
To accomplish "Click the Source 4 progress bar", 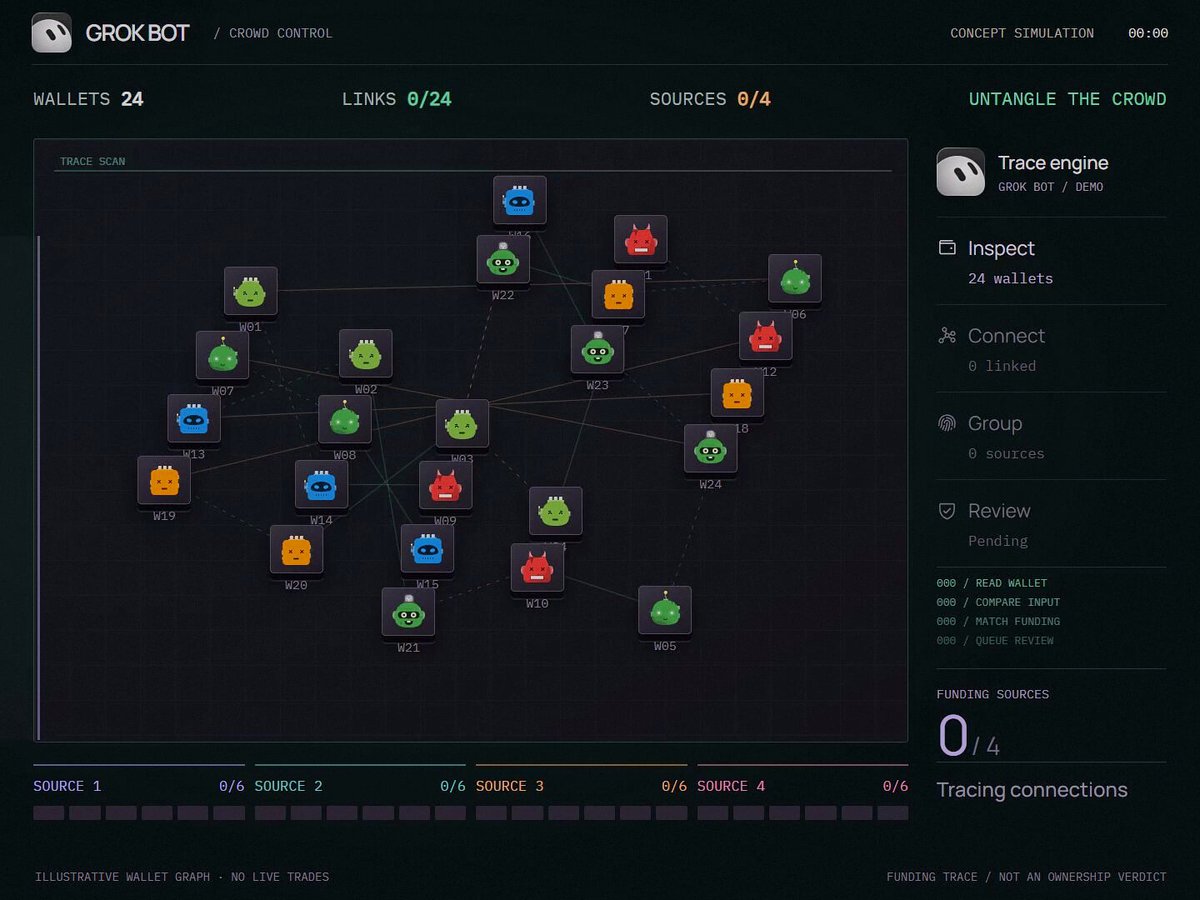I will (x=803, y=813).
